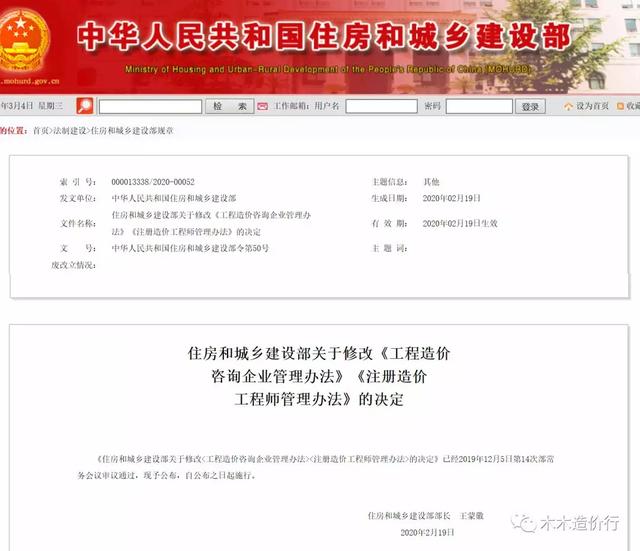Focus the 密码 password input field
This screenshot has width=640, height=551.
[479, 106]
